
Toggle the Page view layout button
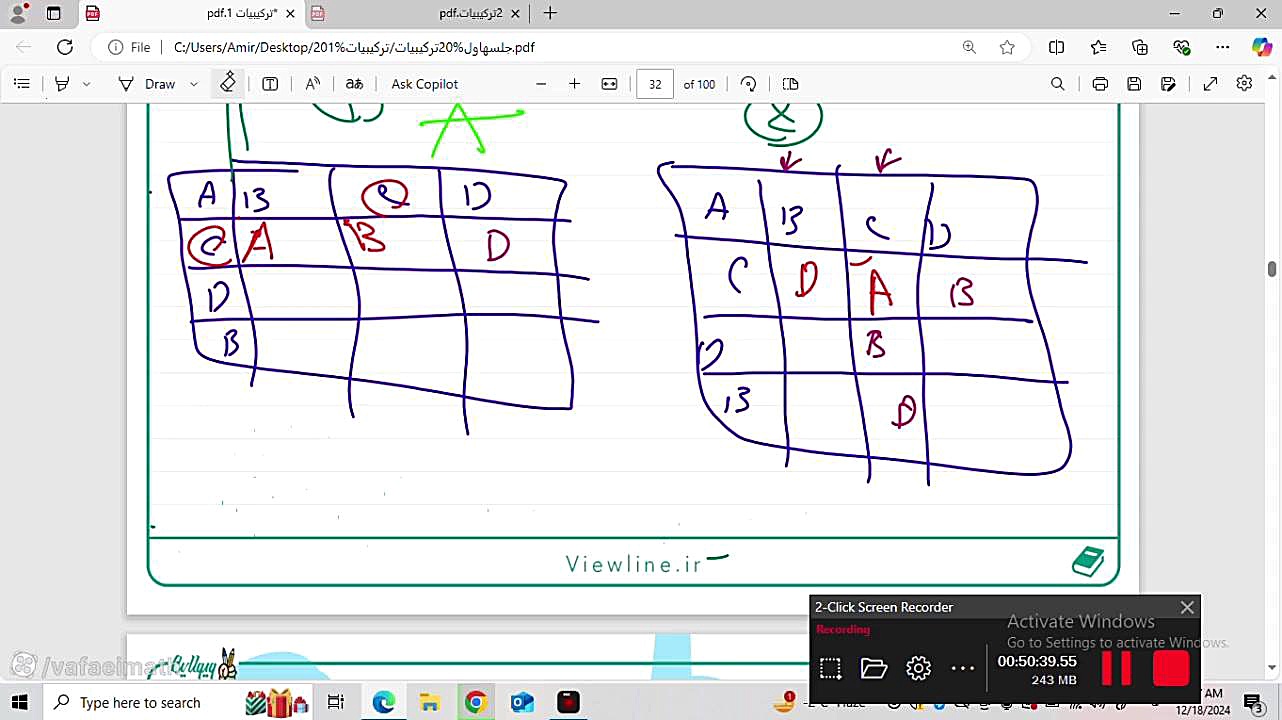(x=790, y=84)
